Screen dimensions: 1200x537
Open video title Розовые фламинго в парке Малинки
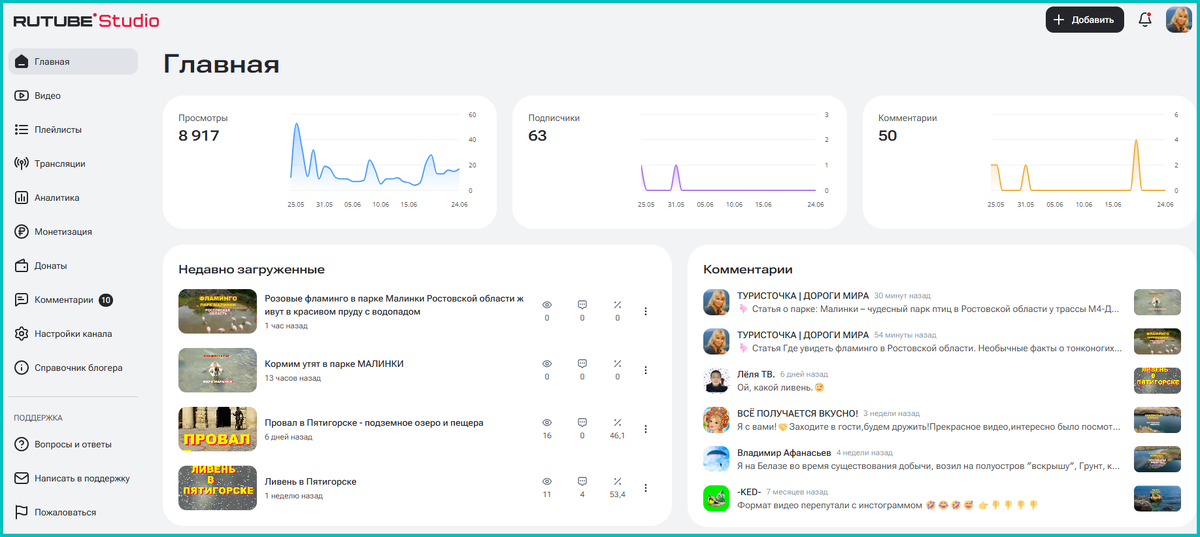point(394,305)
